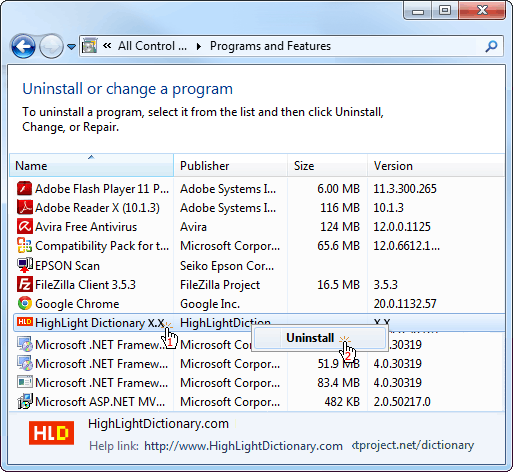Viewport: 513px width, 472px height.
Task: Select 'Compatibility Pack for t...' entry
Action: [102, 246]
